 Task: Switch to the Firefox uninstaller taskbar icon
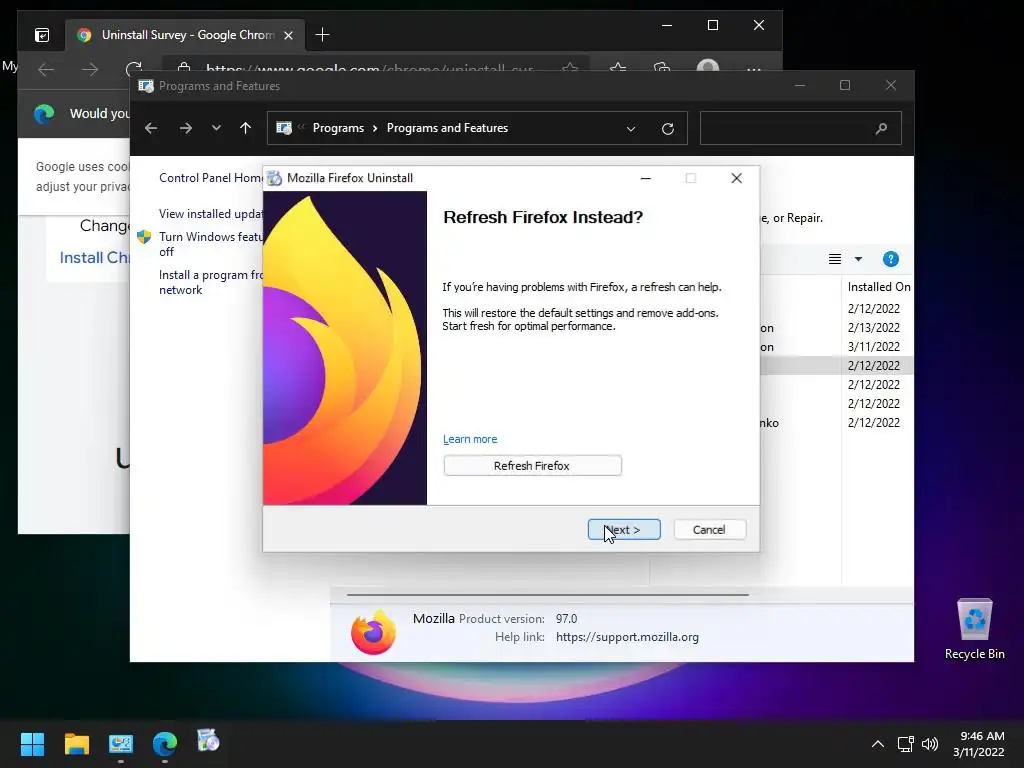[208, 741]
